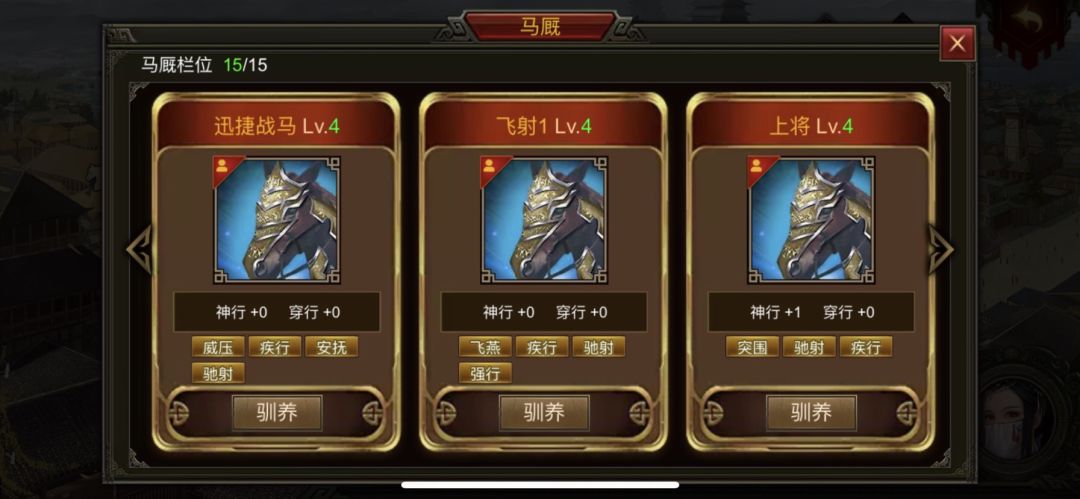Click 驯养 button under 飞射1
Screen dimensions: 1080x499
click(x=543, y=413)
